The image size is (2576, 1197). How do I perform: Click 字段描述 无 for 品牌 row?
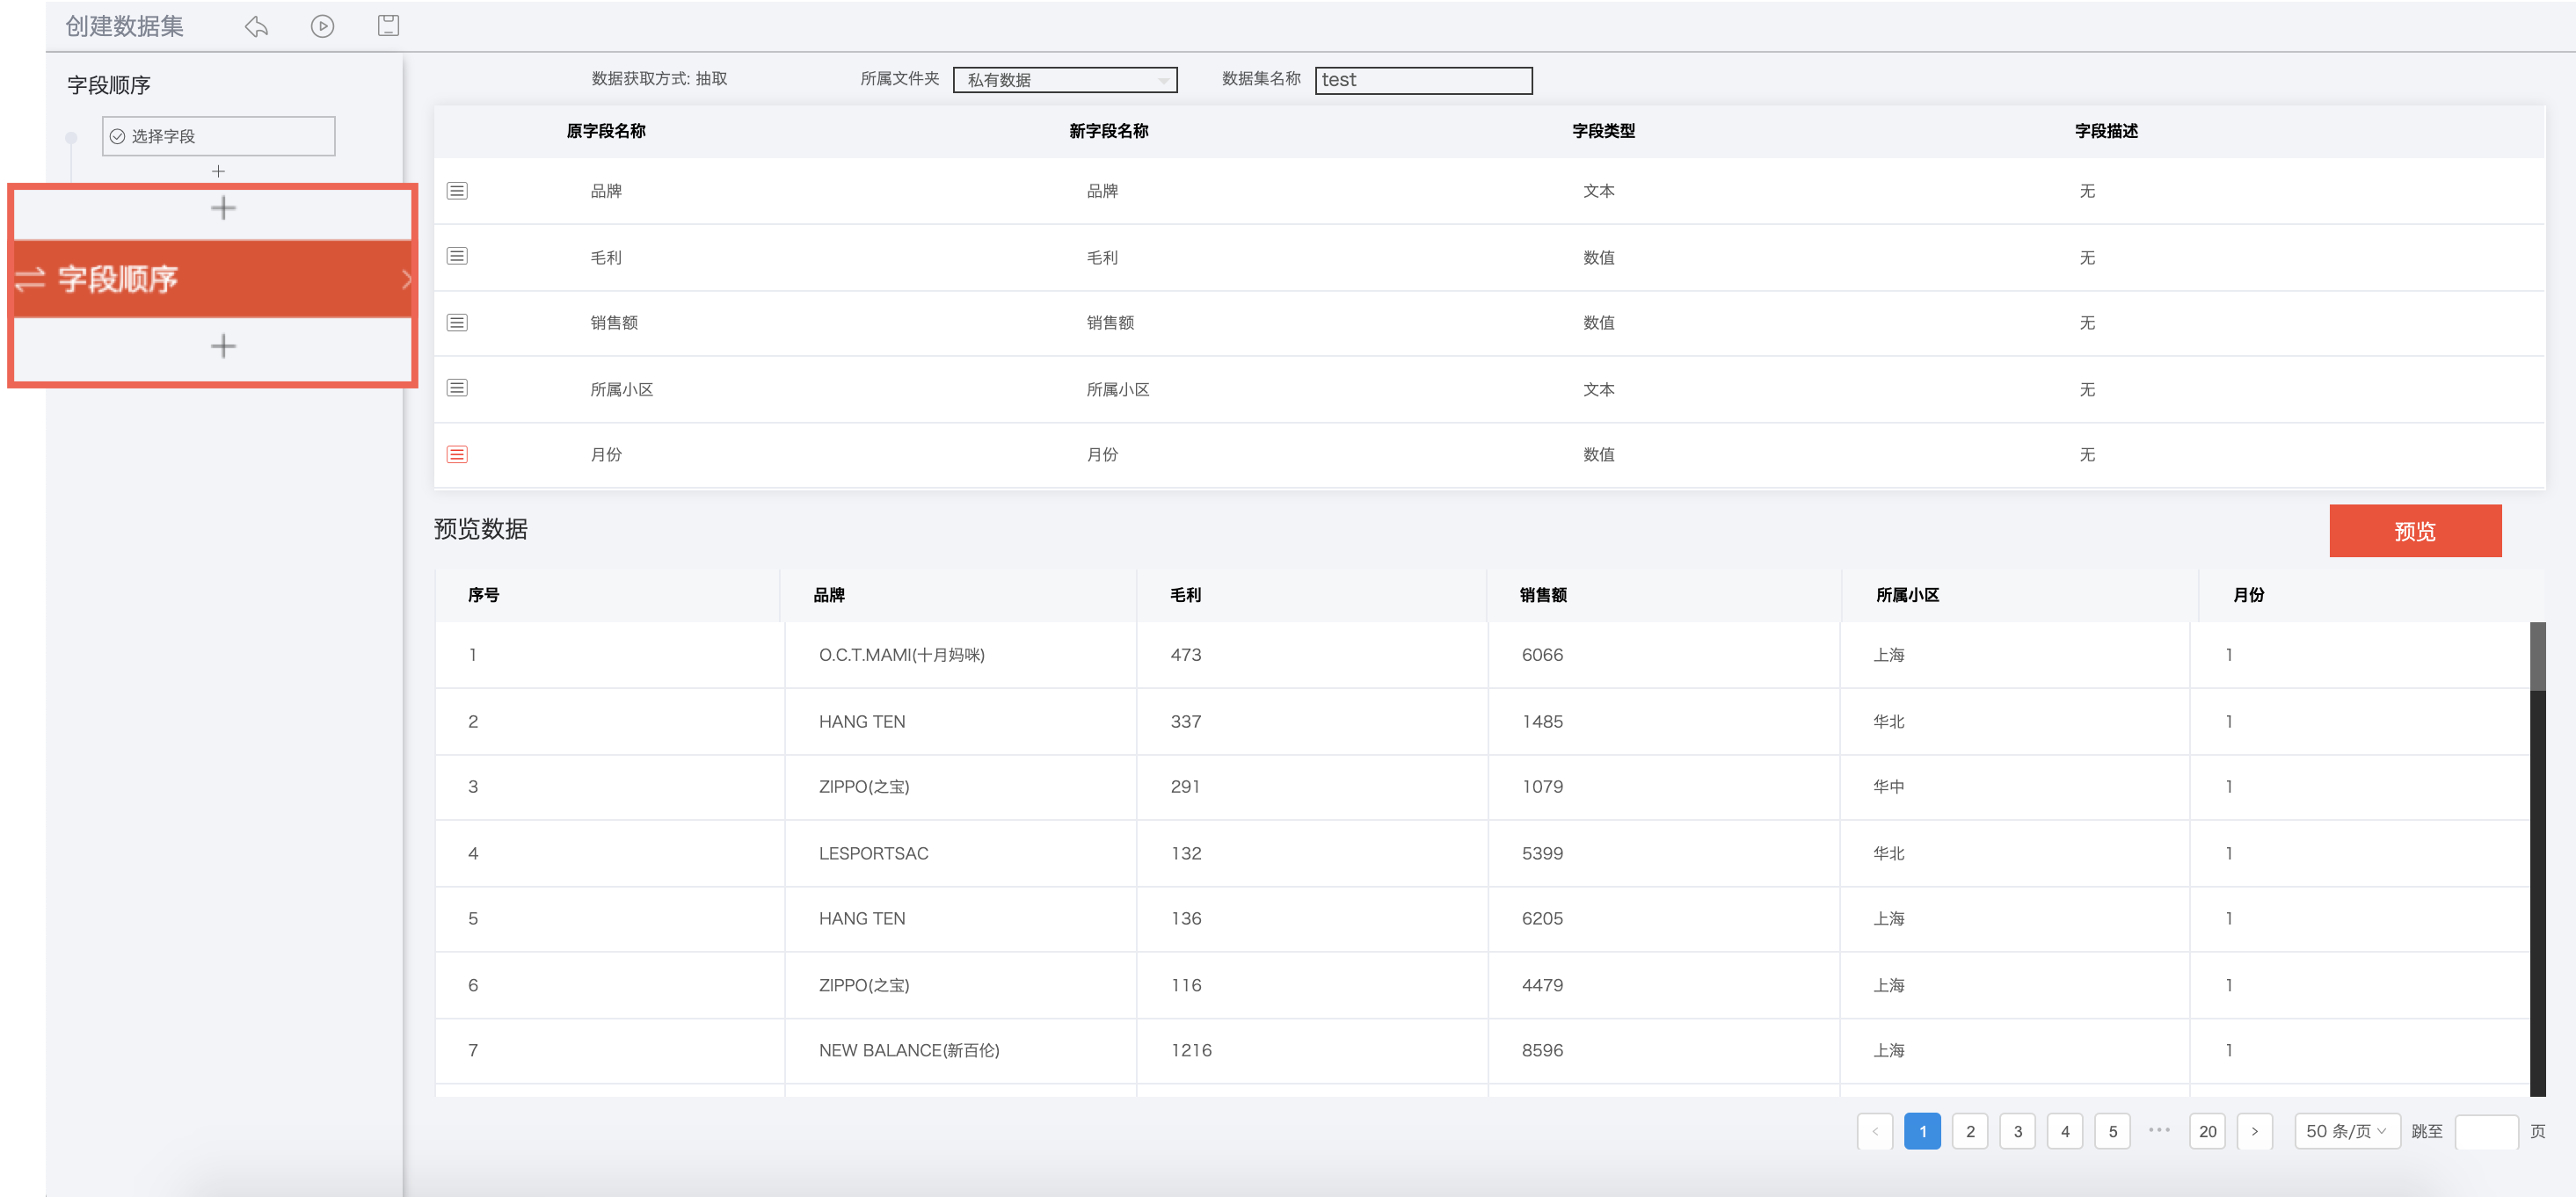click(2087, 191)
